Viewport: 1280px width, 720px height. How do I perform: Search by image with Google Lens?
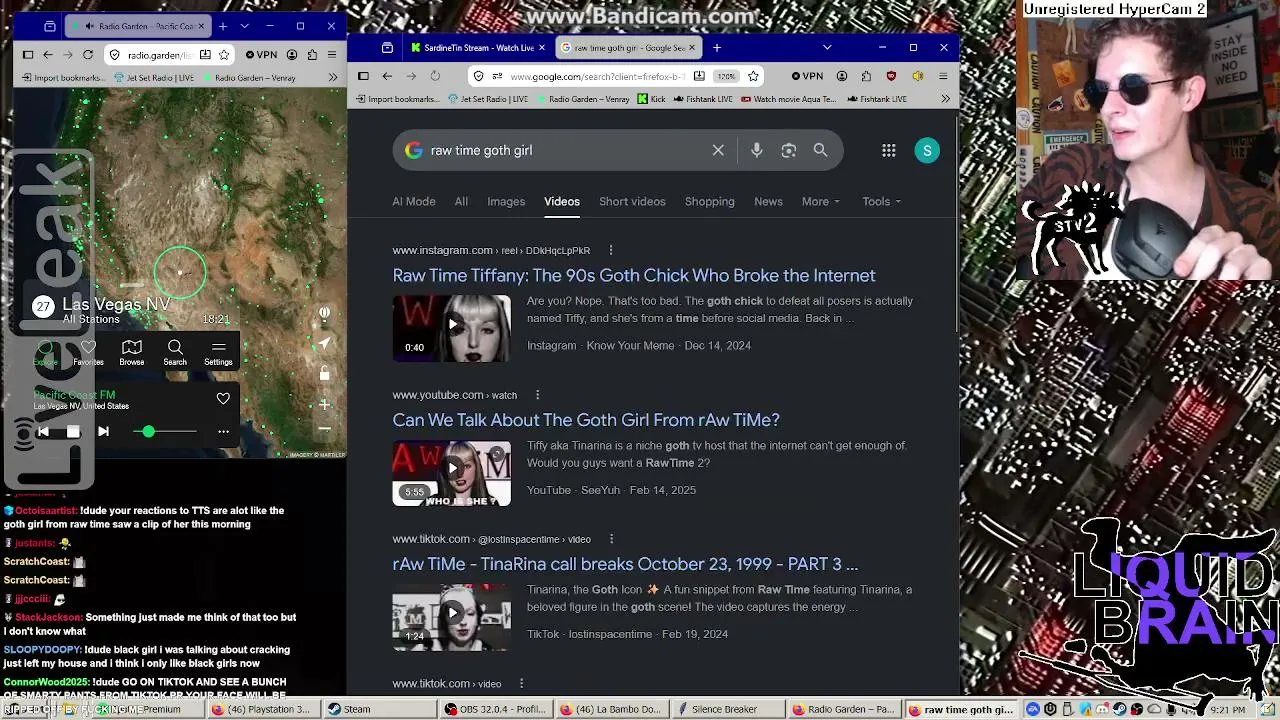coord(789,150)
